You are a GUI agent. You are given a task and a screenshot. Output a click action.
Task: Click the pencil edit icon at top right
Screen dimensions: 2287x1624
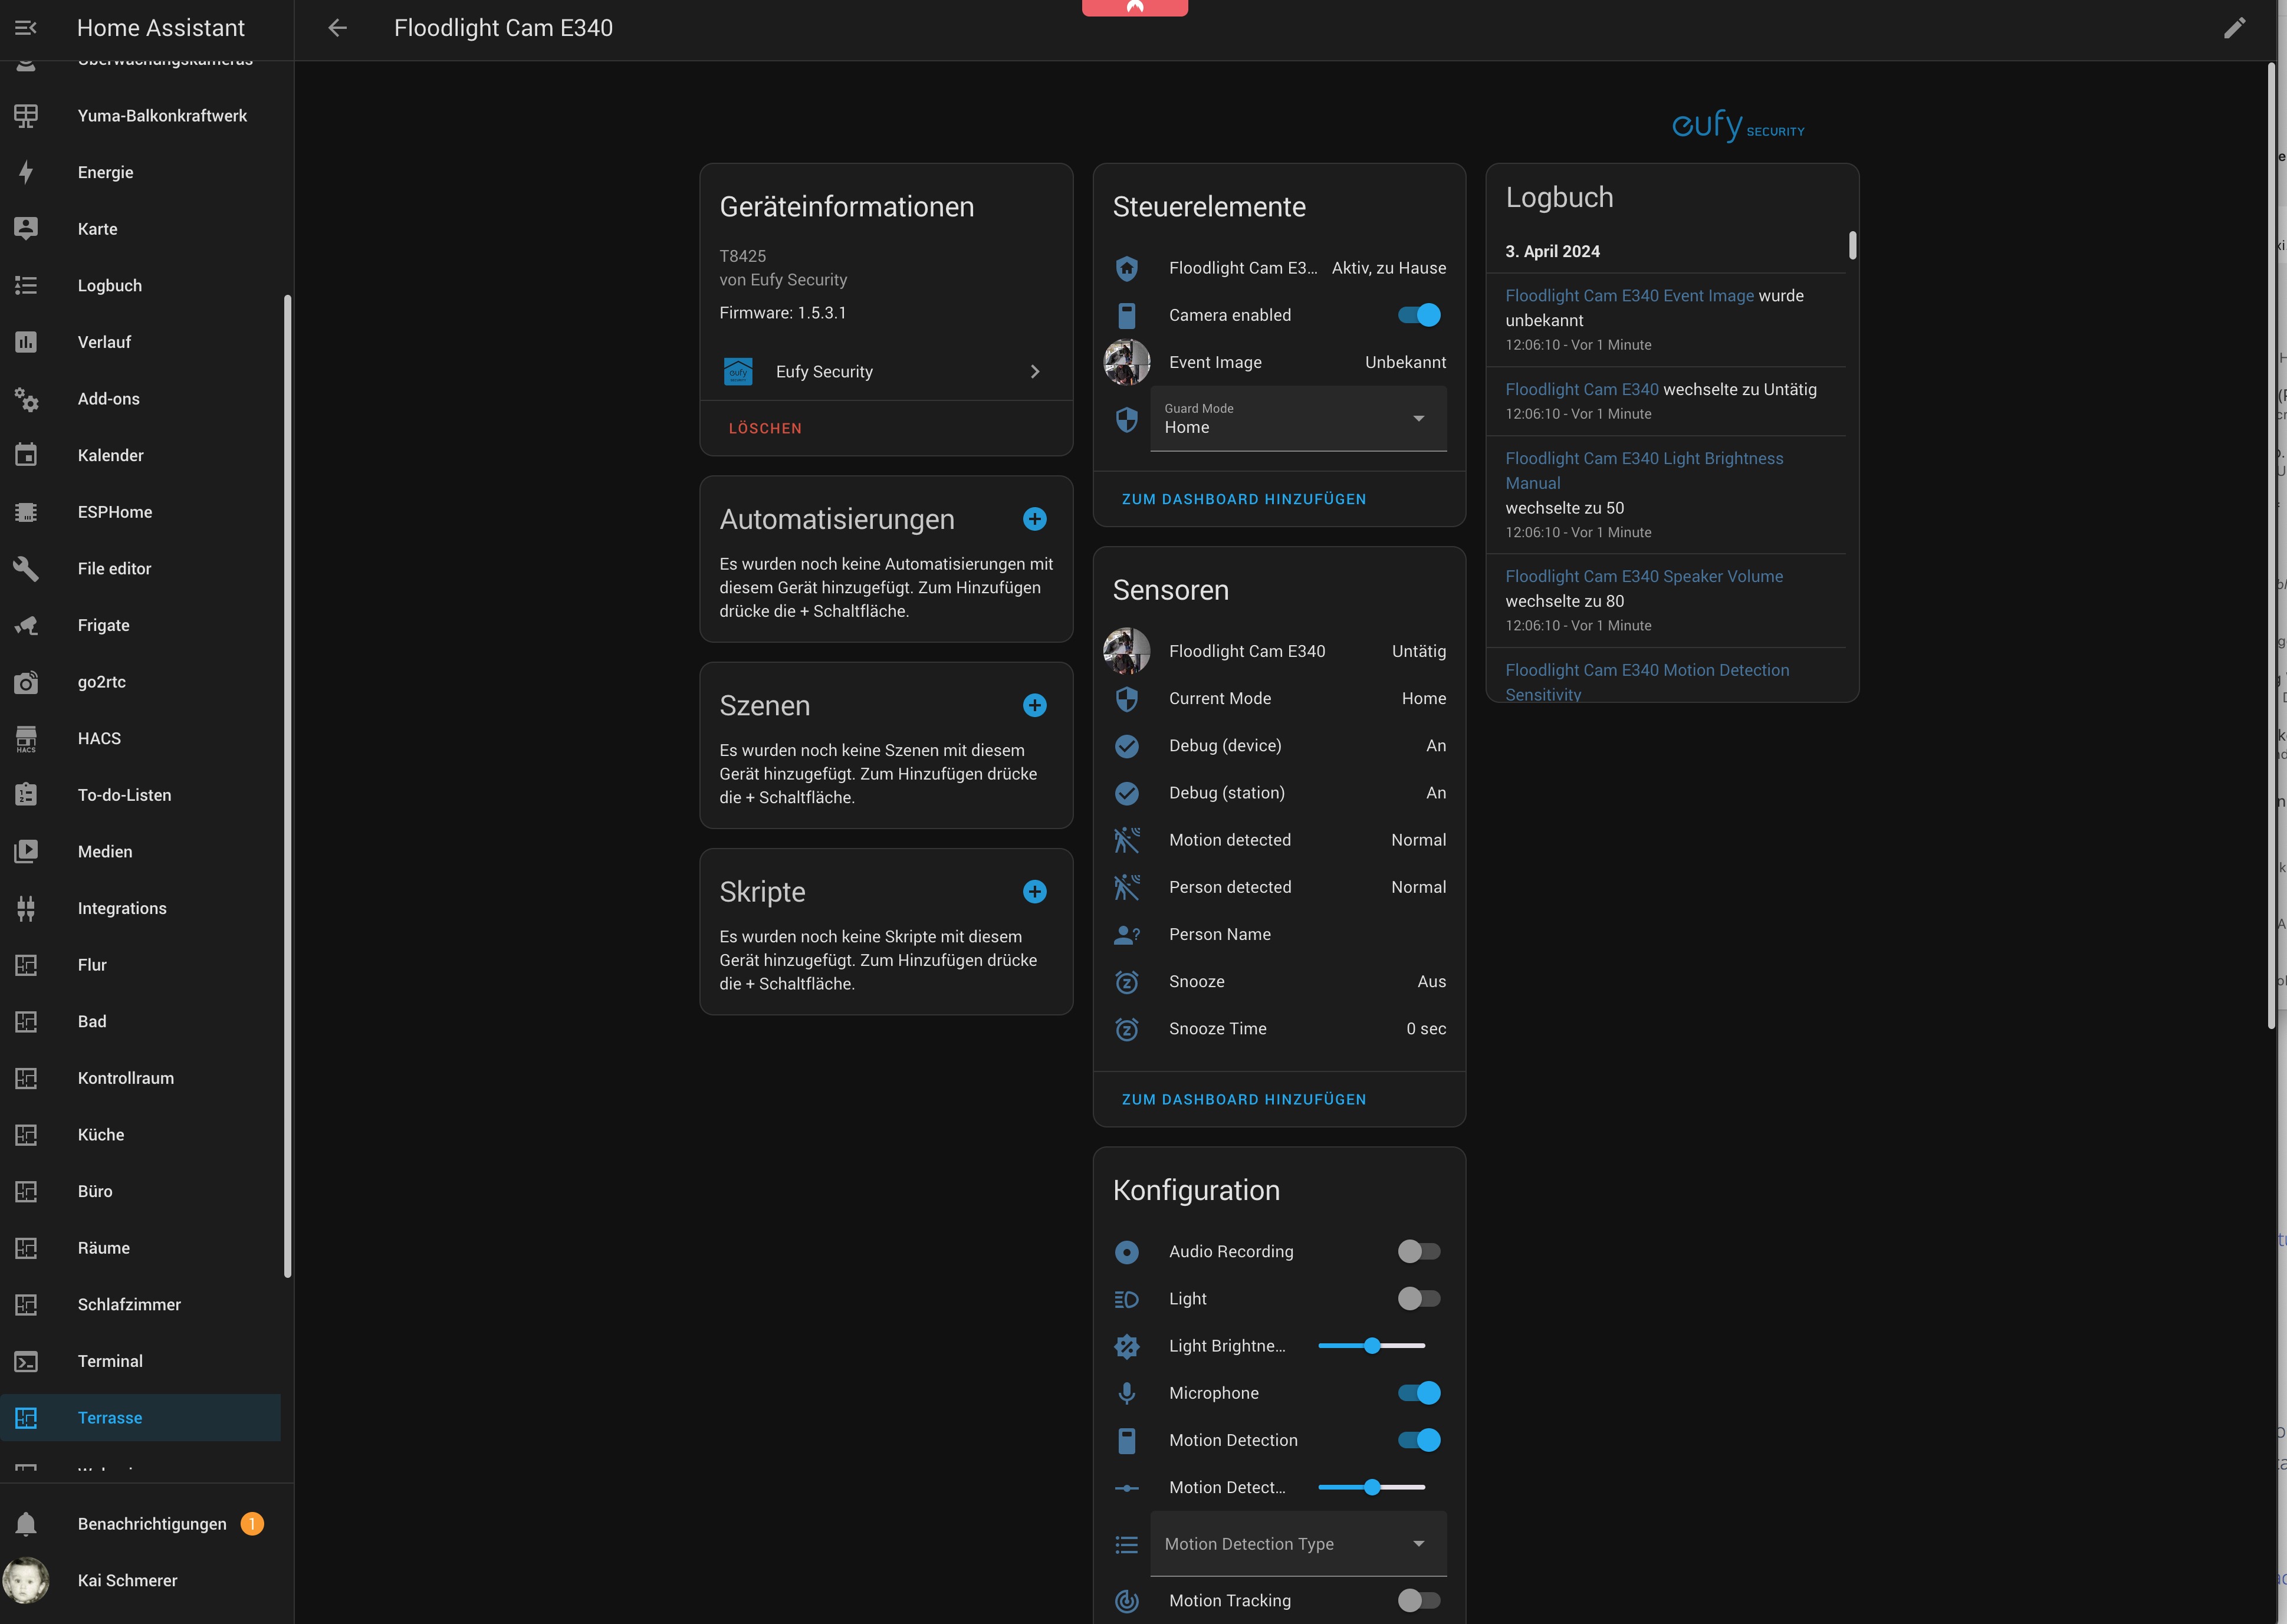(2234, 28)
